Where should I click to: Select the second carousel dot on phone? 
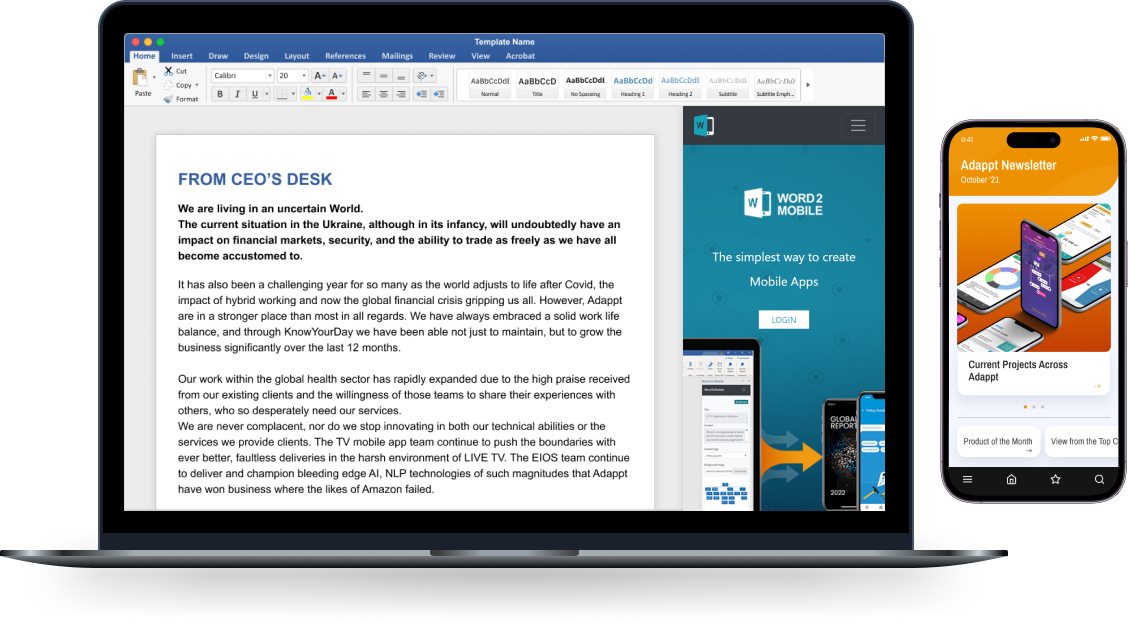[1034, 407]
